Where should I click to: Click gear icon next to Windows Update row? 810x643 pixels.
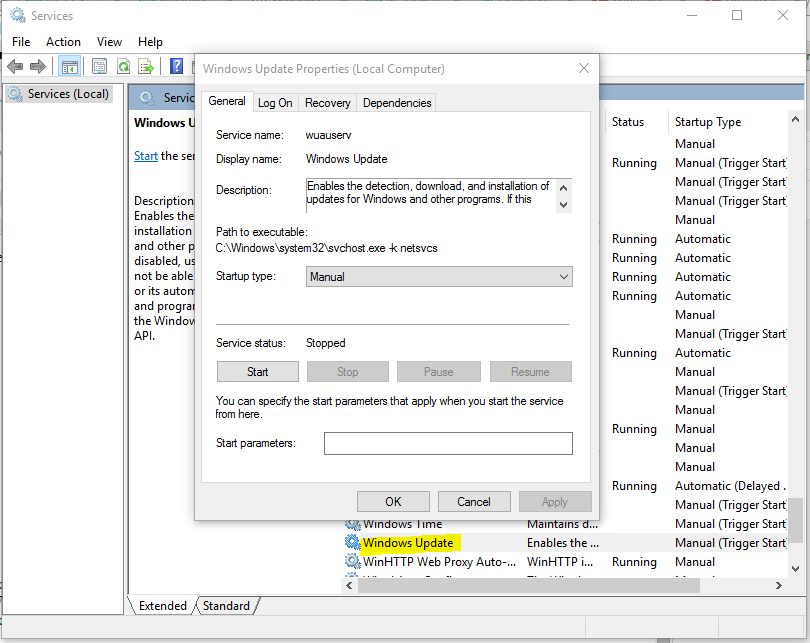click(x=352, y=542)
